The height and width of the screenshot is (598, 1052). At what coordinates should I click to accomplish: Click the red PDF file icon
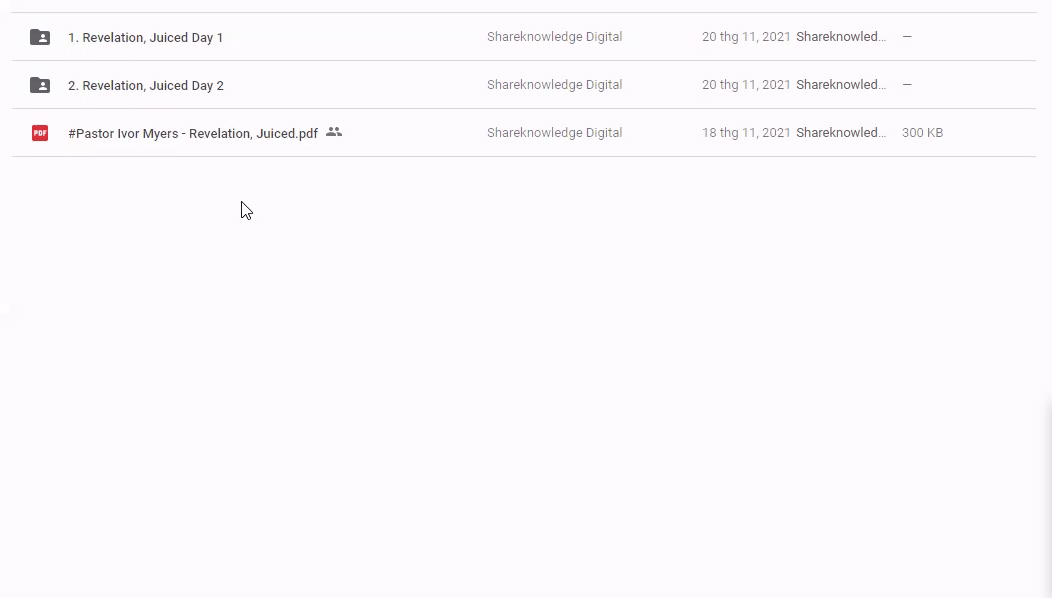pyautogui.click(x=40, y=133)
